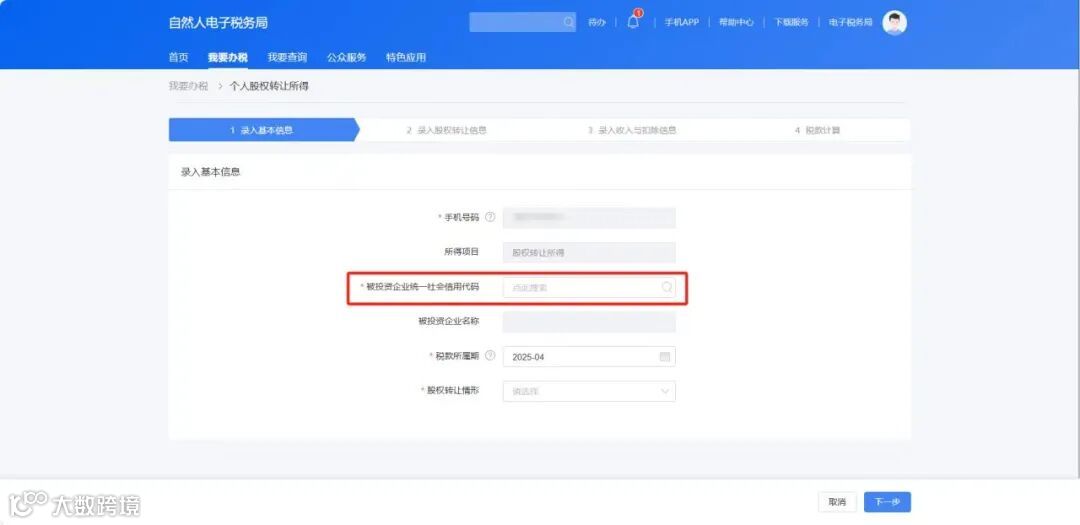Open 手机APP link
The image size is (1080, 525).
pos(681,23)
